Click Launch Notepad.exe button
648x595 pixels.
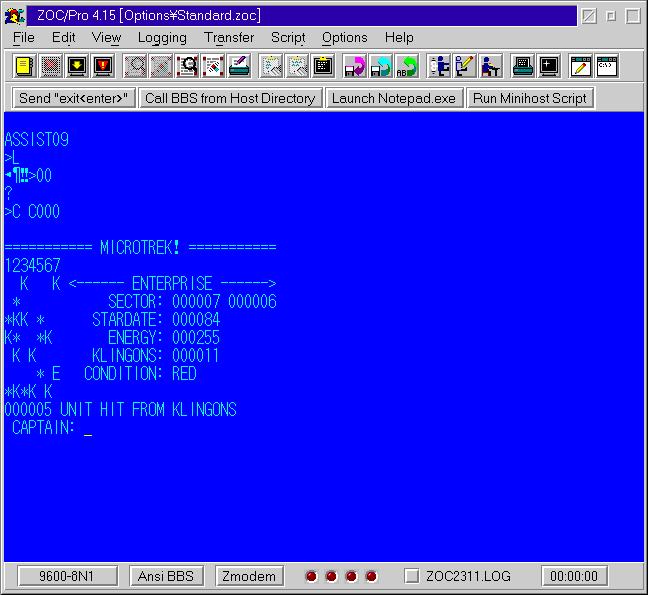394,98
